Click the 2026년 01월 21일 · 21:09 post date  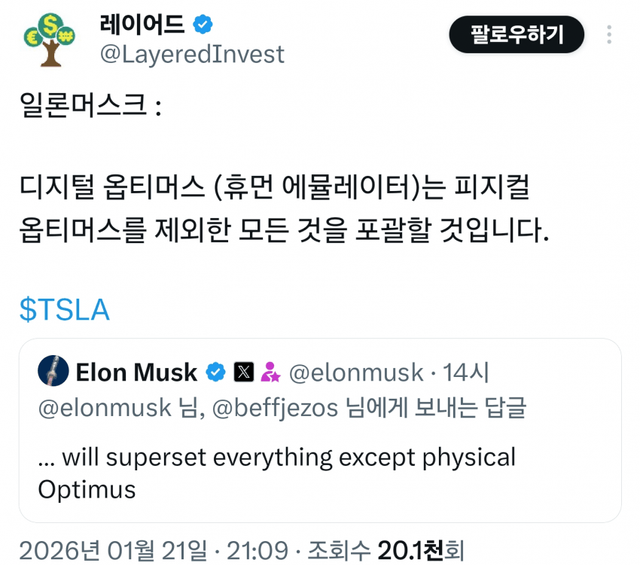coord(154,549)
